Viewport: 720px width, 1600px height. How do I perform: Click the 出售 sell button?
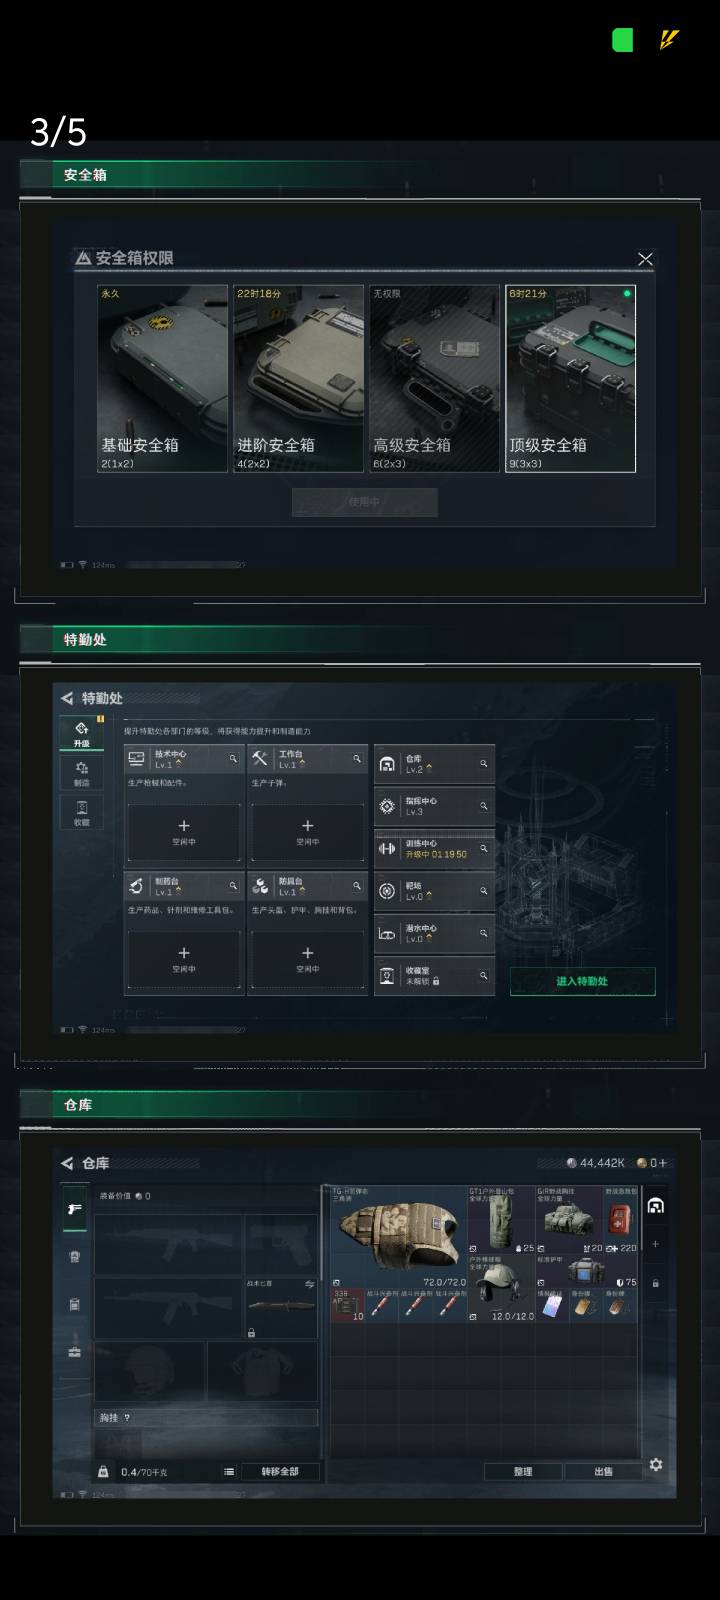click(x=603, y=1471)
